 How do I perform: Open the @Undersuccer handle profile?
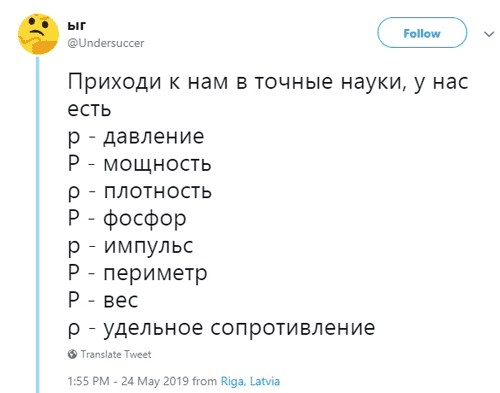pyautogui.click(x=106, y=43)
